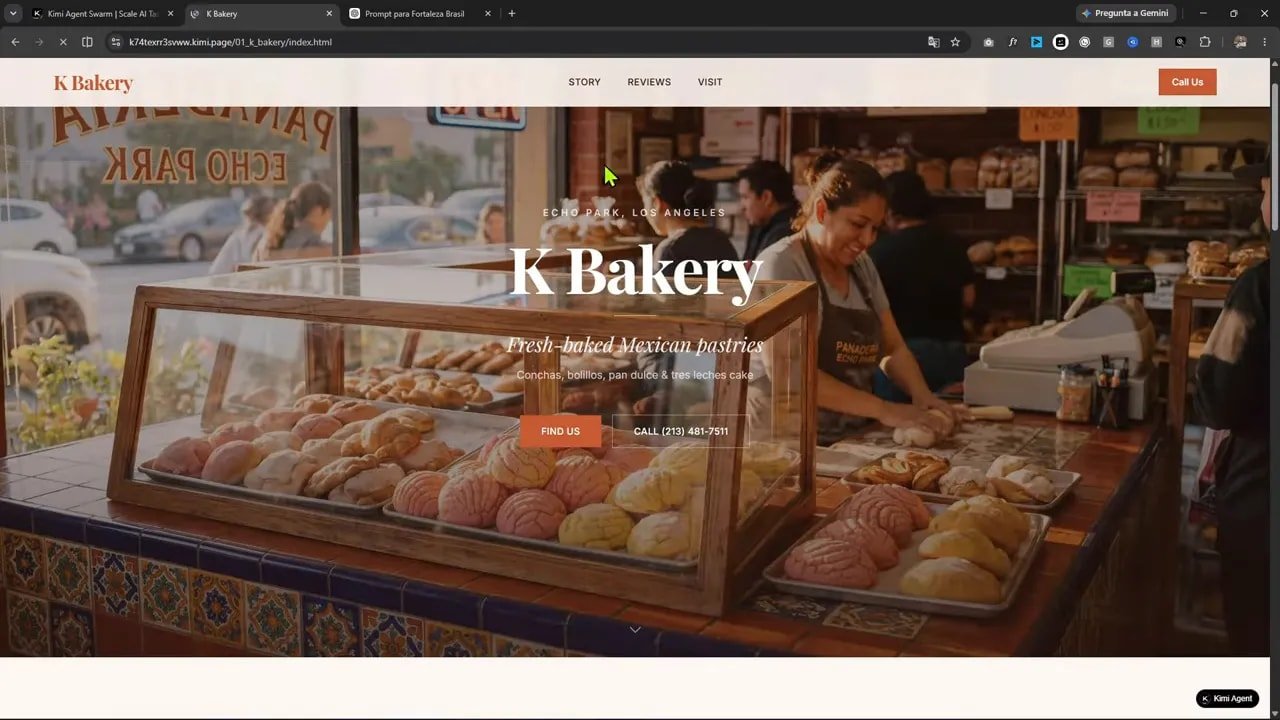1280x720 pixels.
Task: Click CALL (213) 481-7511 button
Action: [681, 431]
